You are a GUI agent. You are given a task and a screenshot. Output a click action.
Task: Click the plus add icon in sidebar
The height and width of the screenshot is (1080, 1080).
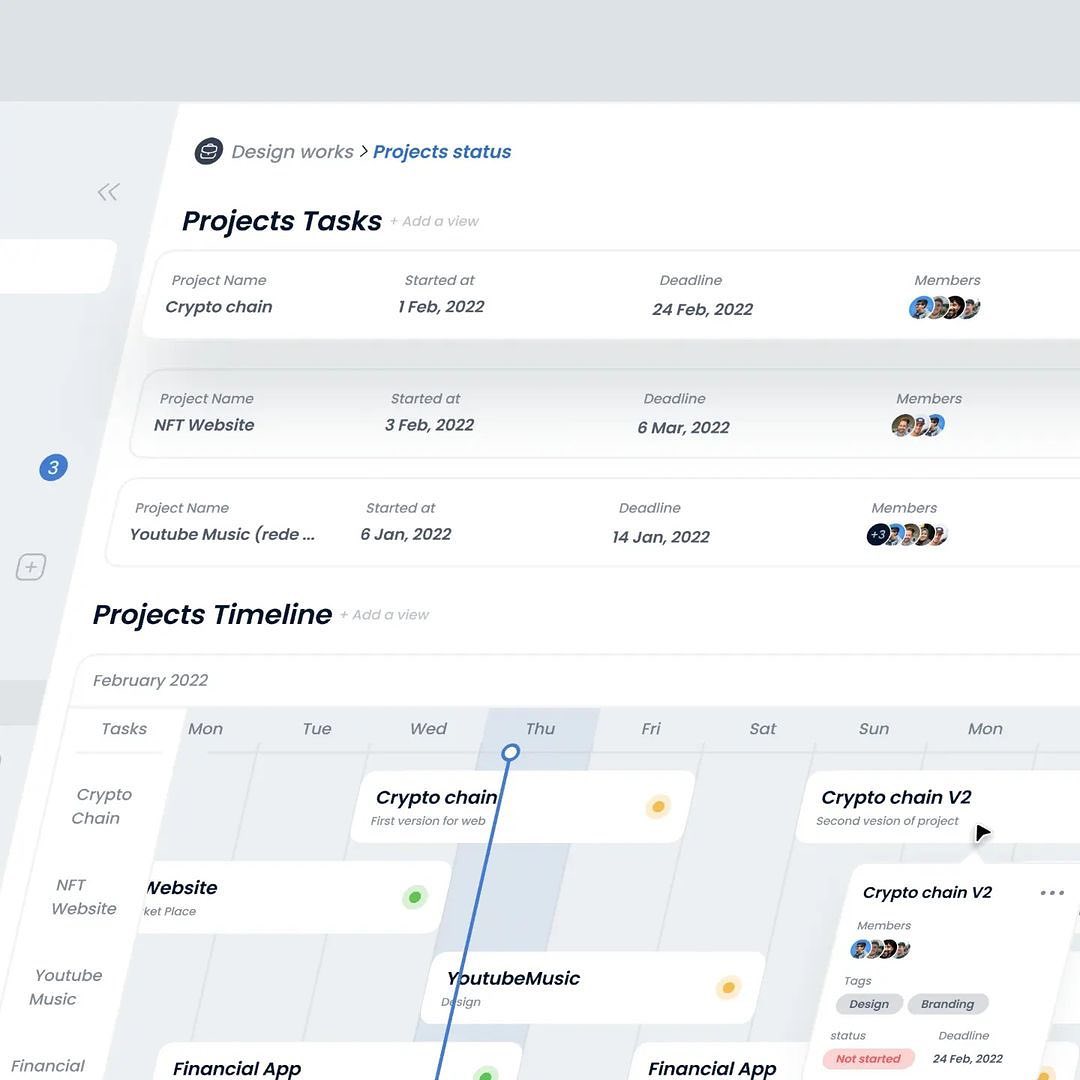coord(31,567)
